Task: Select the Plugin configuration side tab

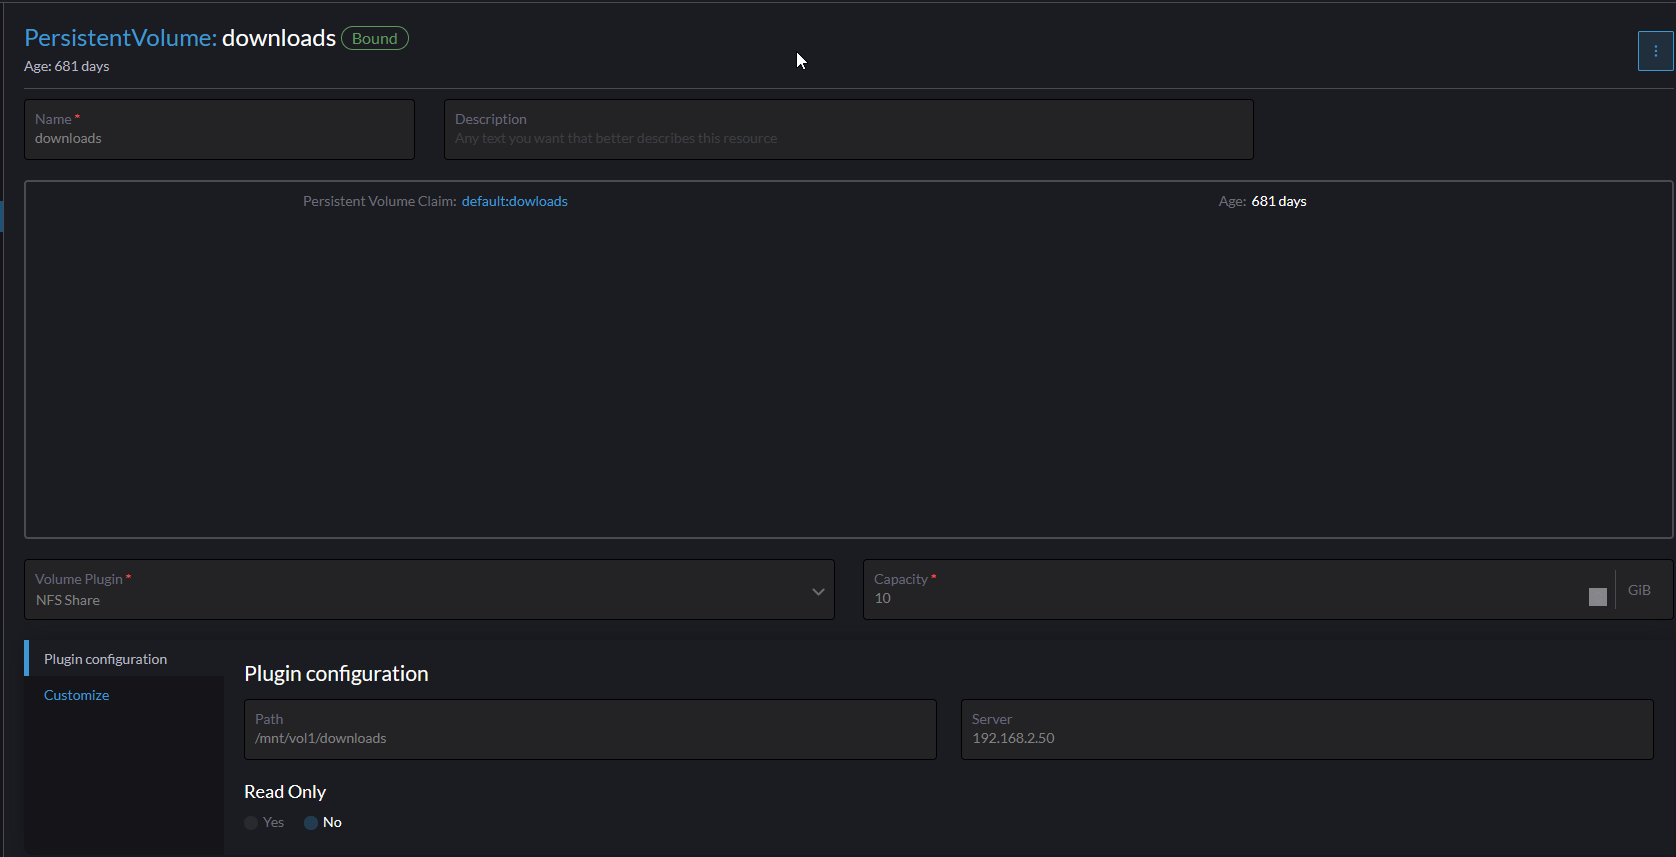Action: pos(105,659)
